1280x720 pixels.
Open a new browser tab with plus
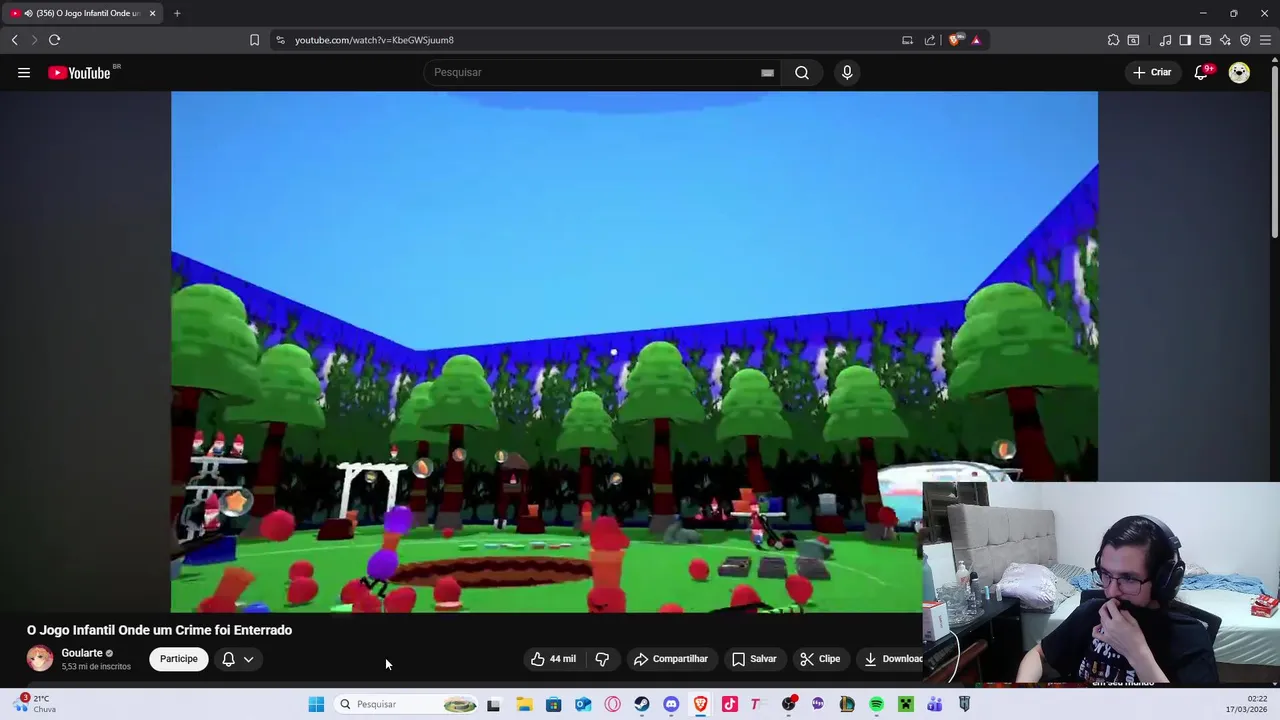[x=177, y=13]
